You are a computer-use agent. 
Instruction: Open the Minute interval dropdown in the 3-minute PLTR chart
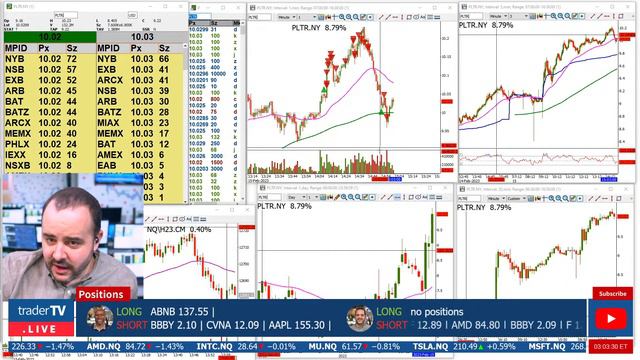tap(499, 16)
